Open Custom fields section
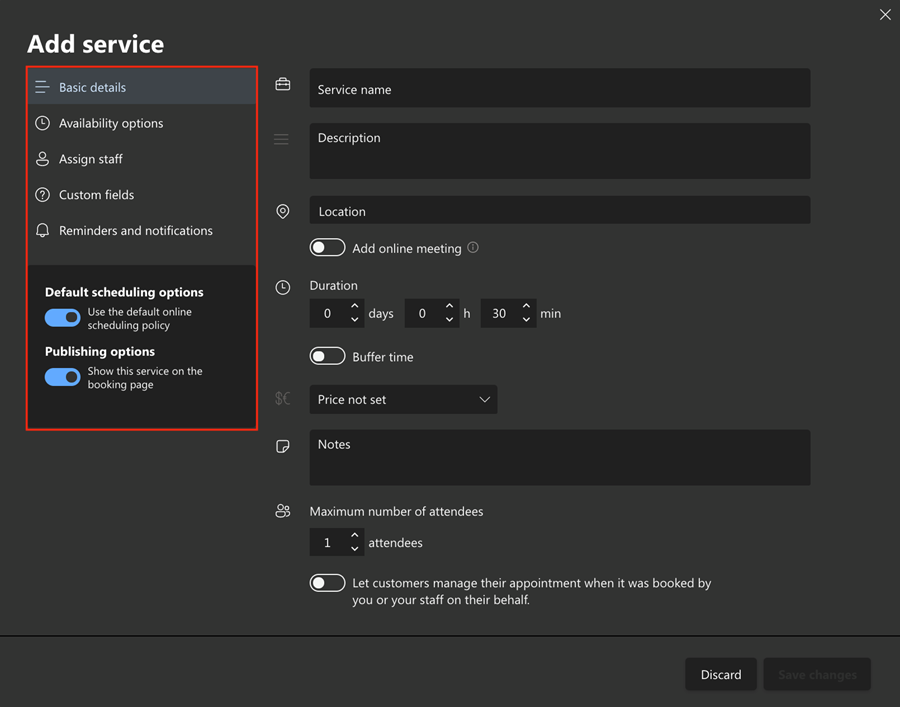The height and width of the screenshot is (707, 900). coord(142,195)
